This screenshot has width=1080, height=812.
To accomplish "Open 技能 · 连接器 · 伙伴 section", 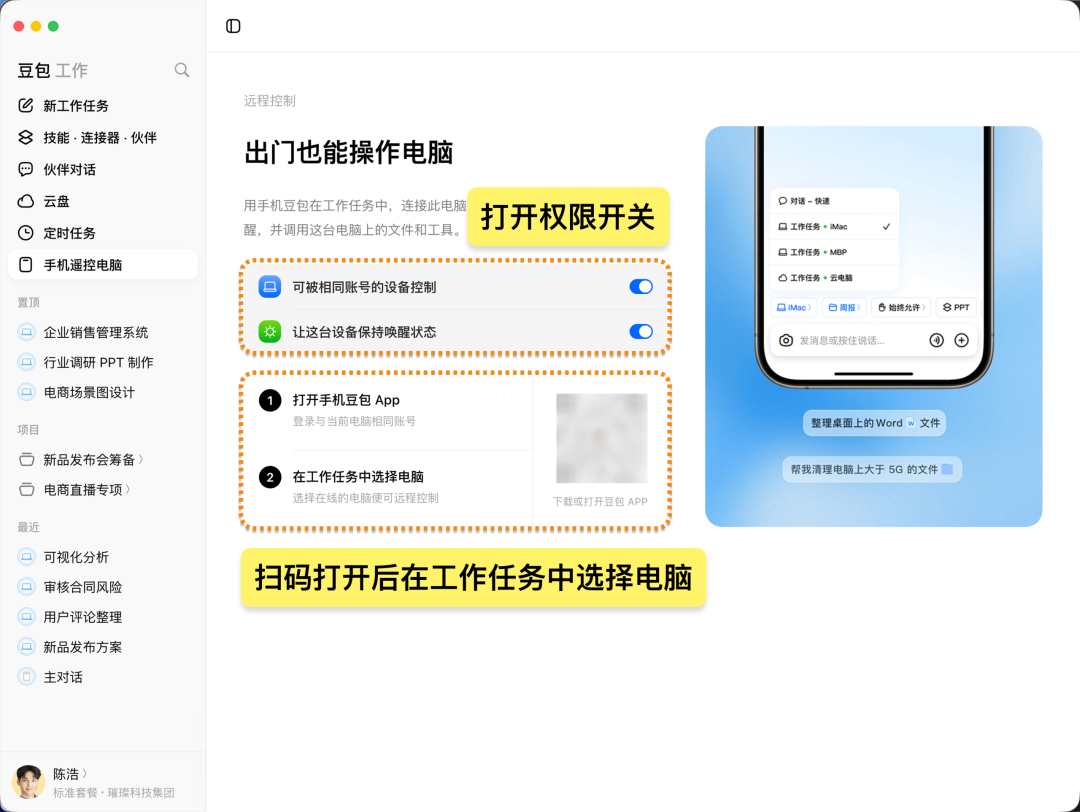I will [x=103, y=138].
